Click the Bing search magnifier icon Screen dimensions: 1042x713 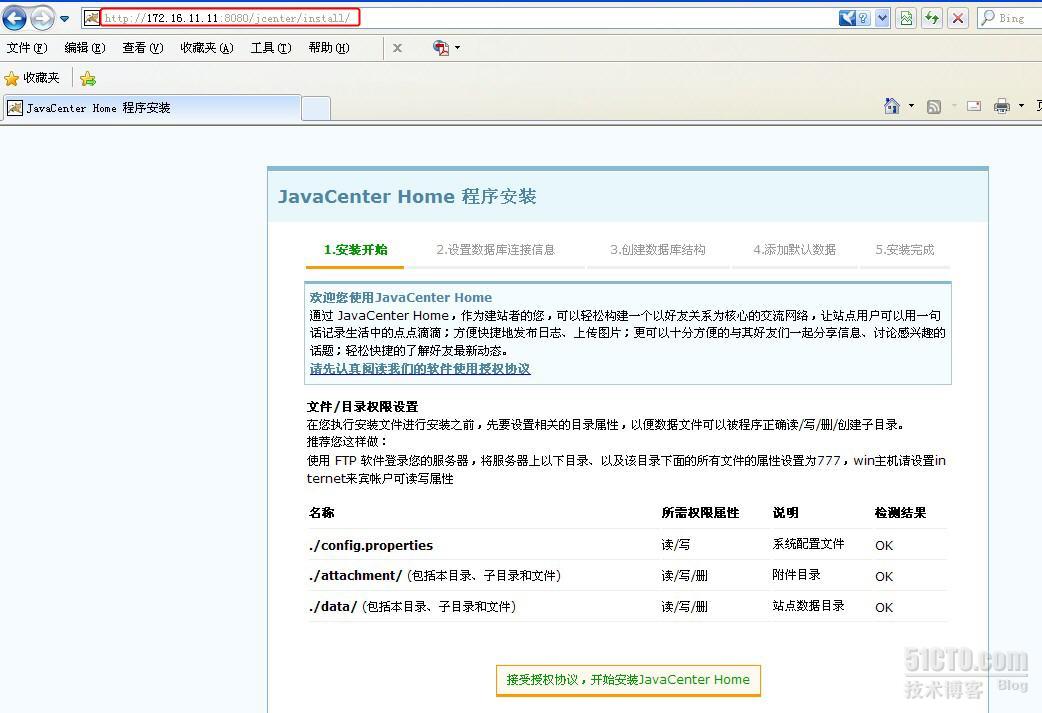[988, 18]
